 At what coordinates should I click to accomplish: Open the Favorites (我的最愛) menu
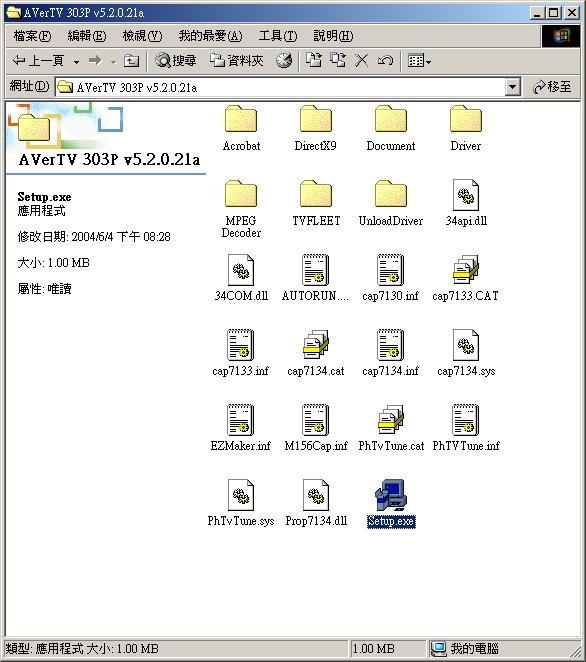[x=210, y=36]
